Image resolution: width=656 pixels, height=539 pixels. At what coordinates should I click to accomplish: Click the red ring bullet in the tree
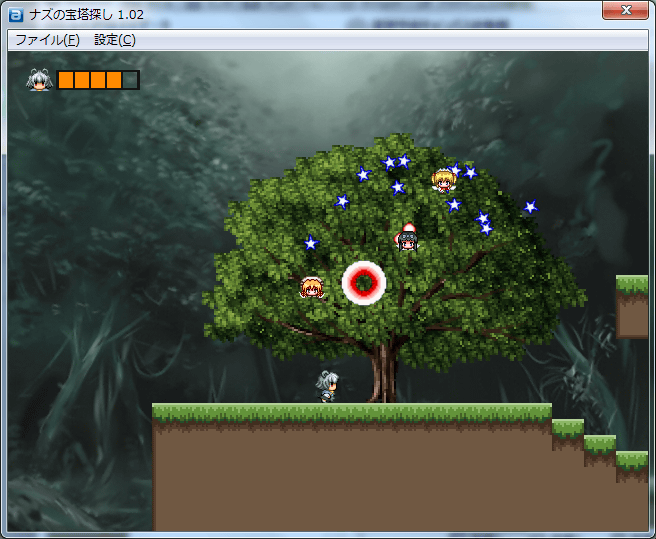click(x=364, y=283)
